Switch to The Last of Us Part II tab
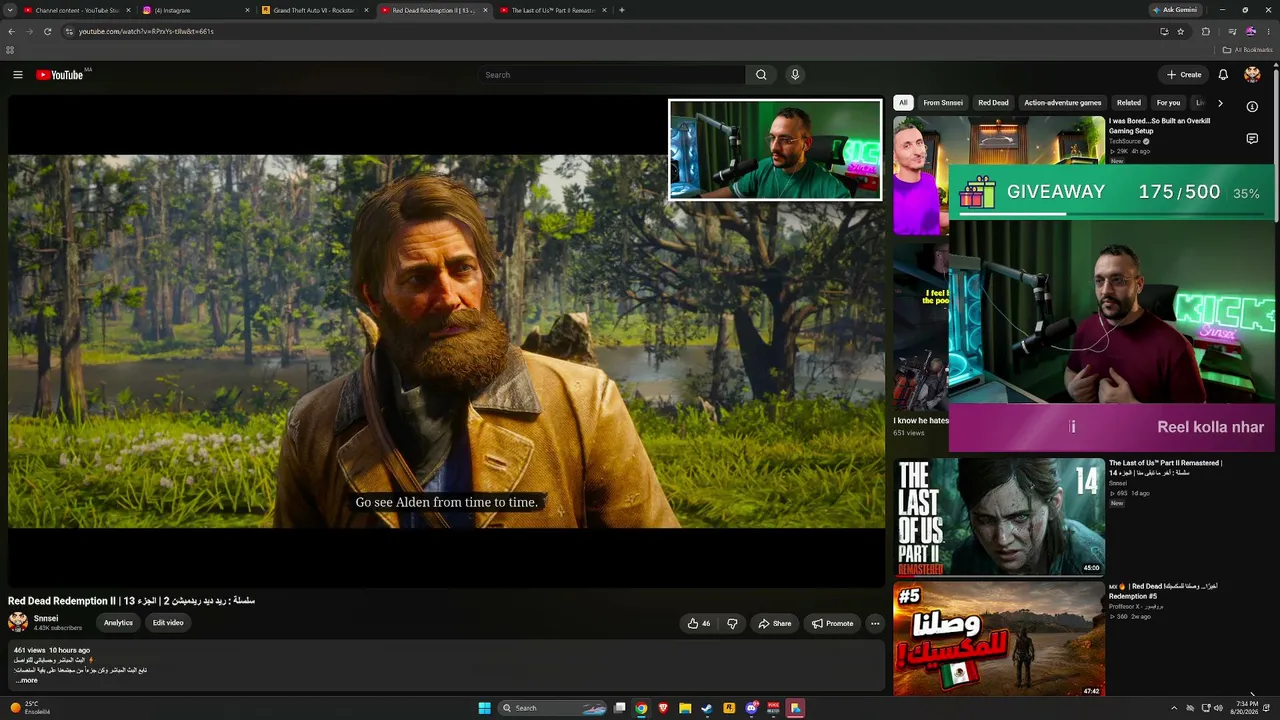 [x=553, y=10]
